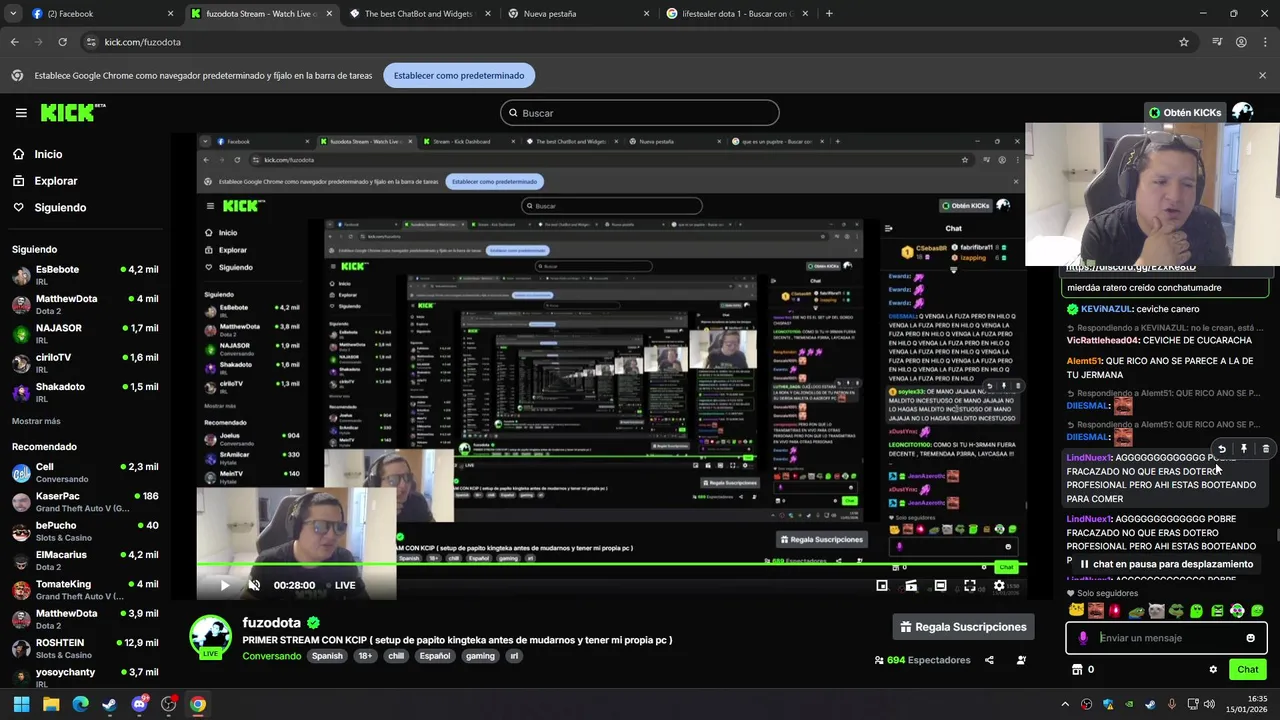The height and width of the screenshot is (720, 1280).
Task: Open the user profile avatar menu
Action: (1243, 112)
